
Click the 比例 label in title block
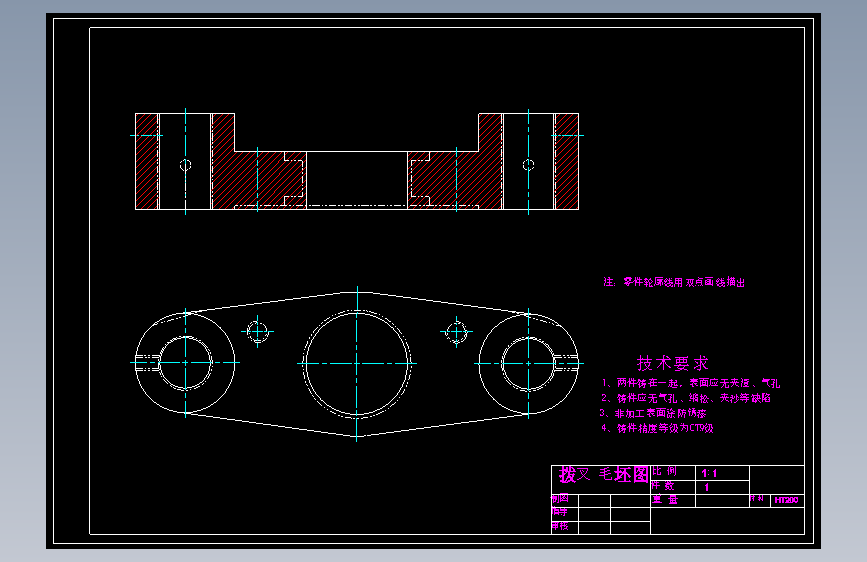pyautogui.click(x=664, y=471)
